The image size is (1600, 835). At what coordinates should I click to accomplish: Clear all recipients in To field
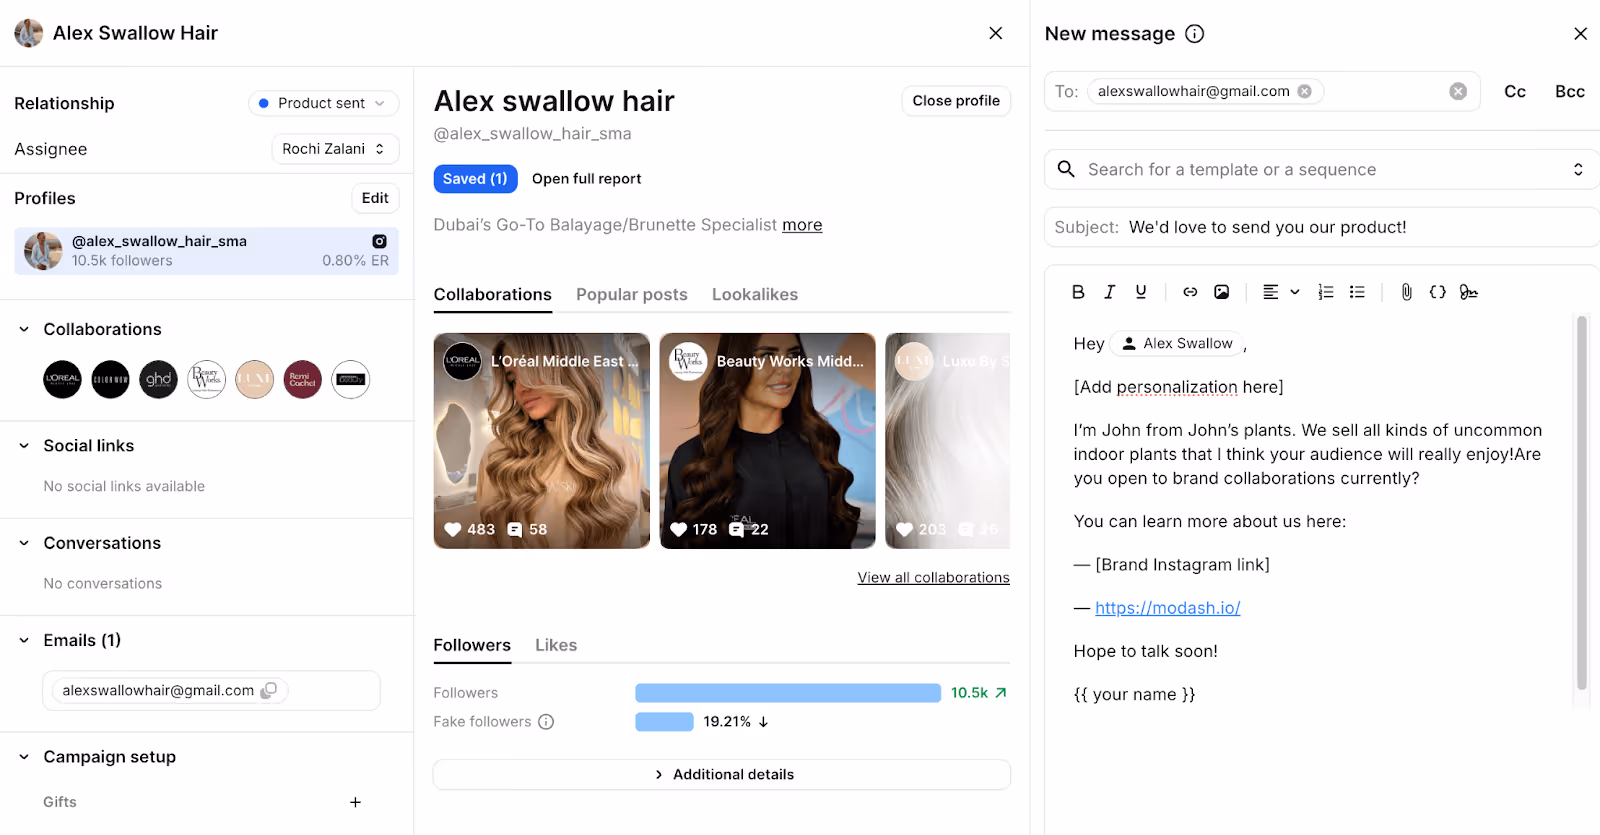1458,91
